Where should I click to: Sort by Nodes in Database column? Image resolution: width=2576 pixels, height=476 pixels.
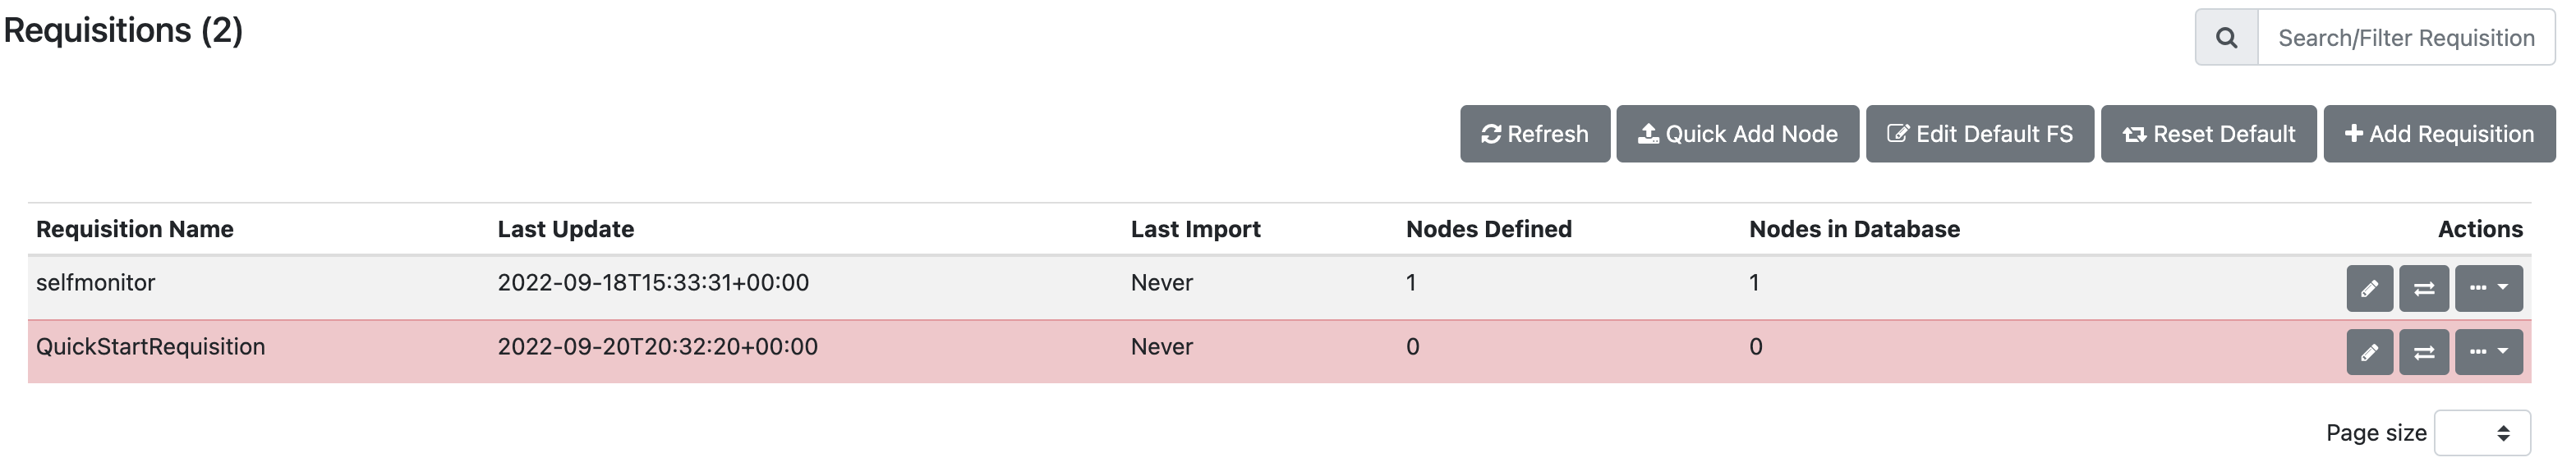coord(1854,229)
